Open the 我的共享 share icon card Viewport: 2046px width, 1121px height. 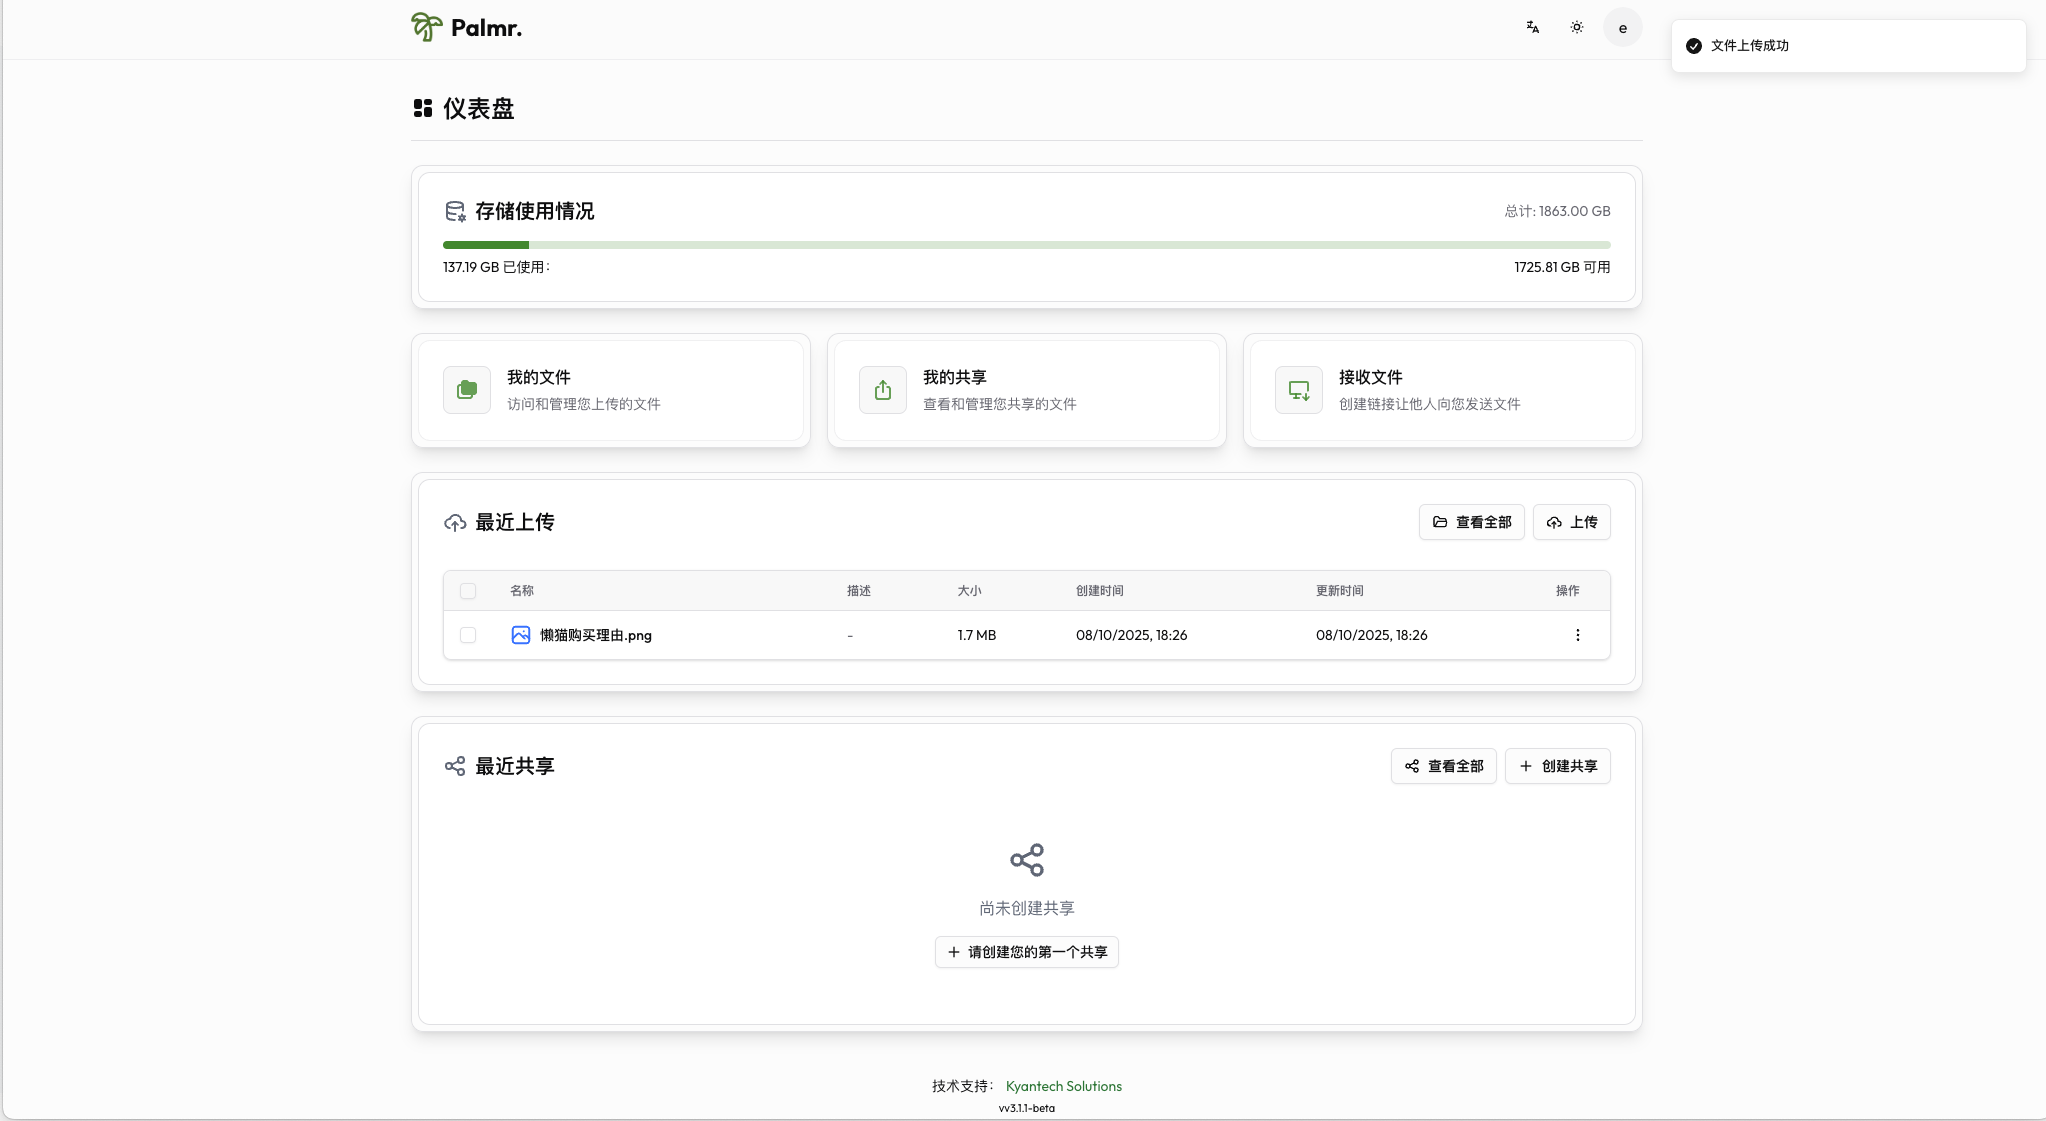click(x=883, y=390)
